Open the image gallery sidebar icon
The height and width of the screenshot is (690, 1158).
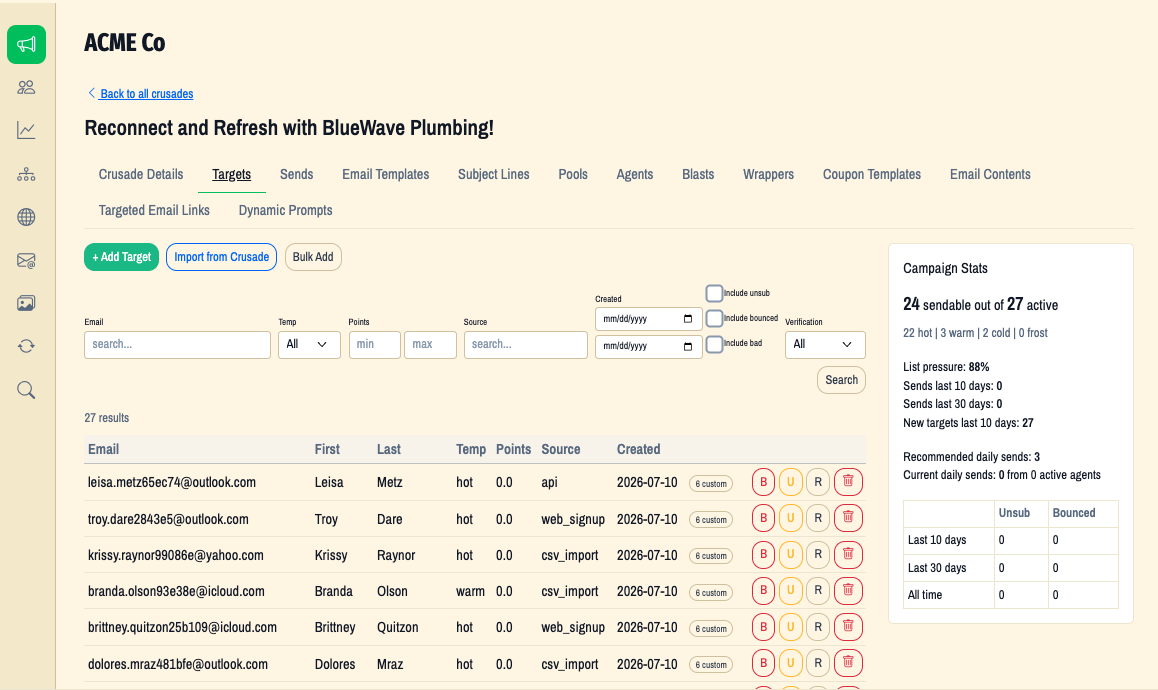(27, 304)
